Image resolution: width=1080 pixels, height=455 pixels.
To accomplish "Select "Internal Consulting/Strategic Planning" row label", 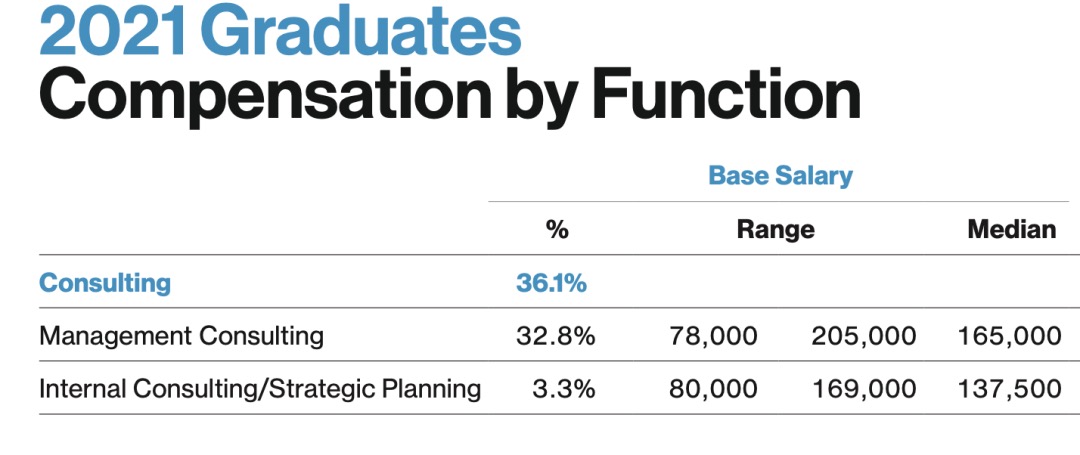I will [x=260, y=389].
